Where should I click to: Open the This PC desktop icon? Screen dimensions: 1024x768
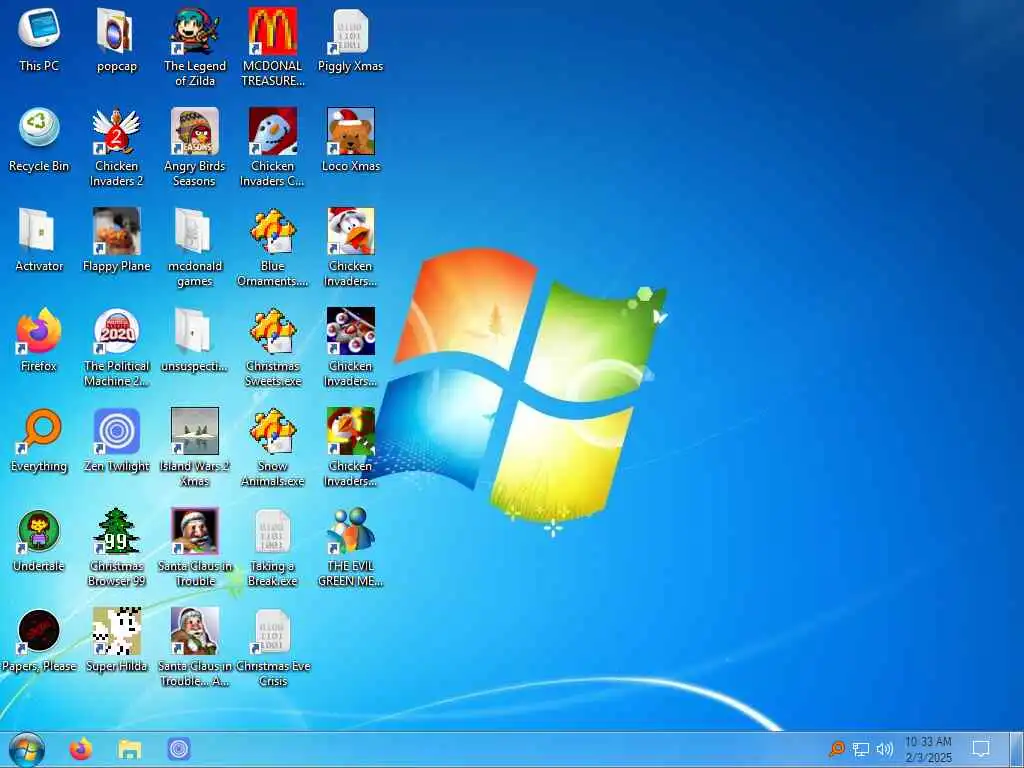point(39,40)
